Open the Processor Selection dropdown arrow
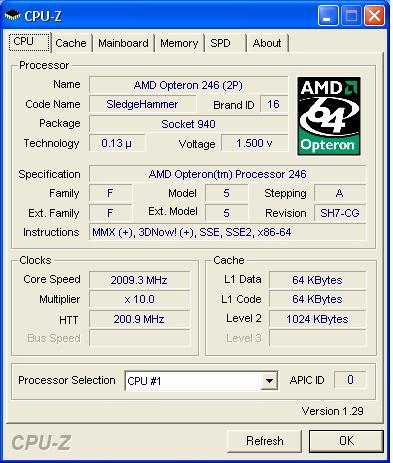 coord(269,381)
